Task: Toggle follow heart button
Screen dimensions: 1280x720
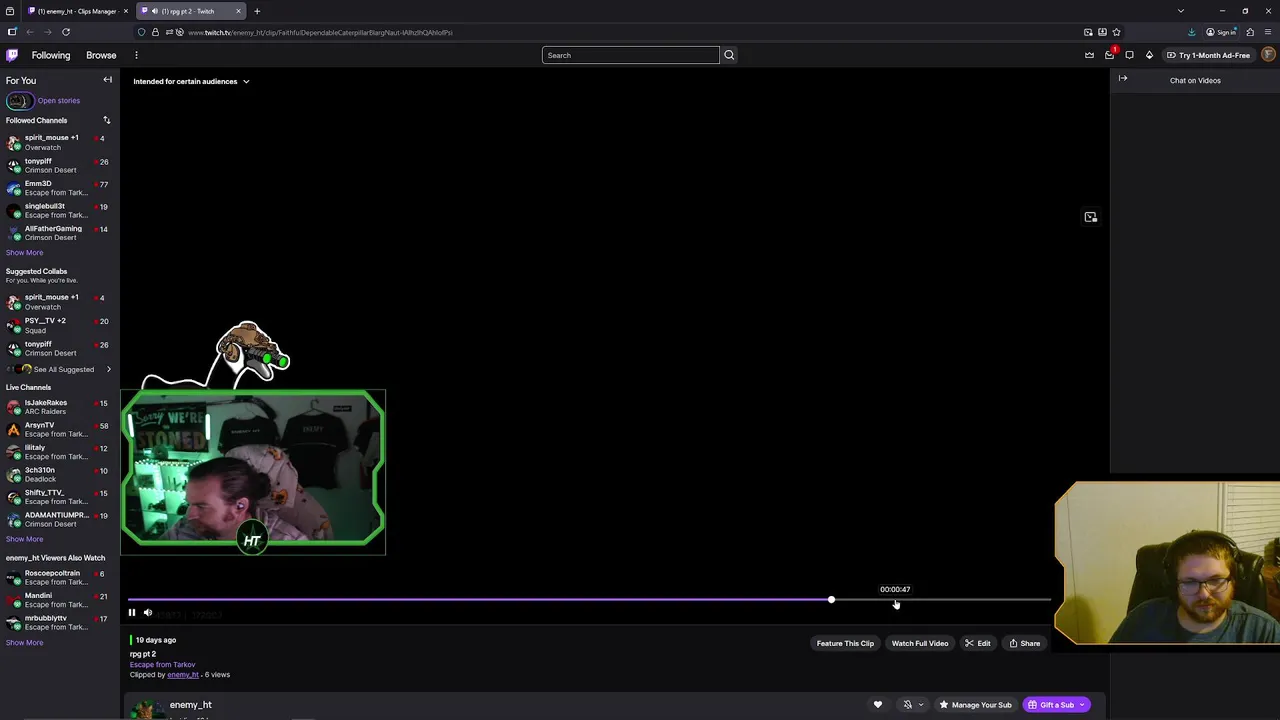Action: (x=878, y=705)
